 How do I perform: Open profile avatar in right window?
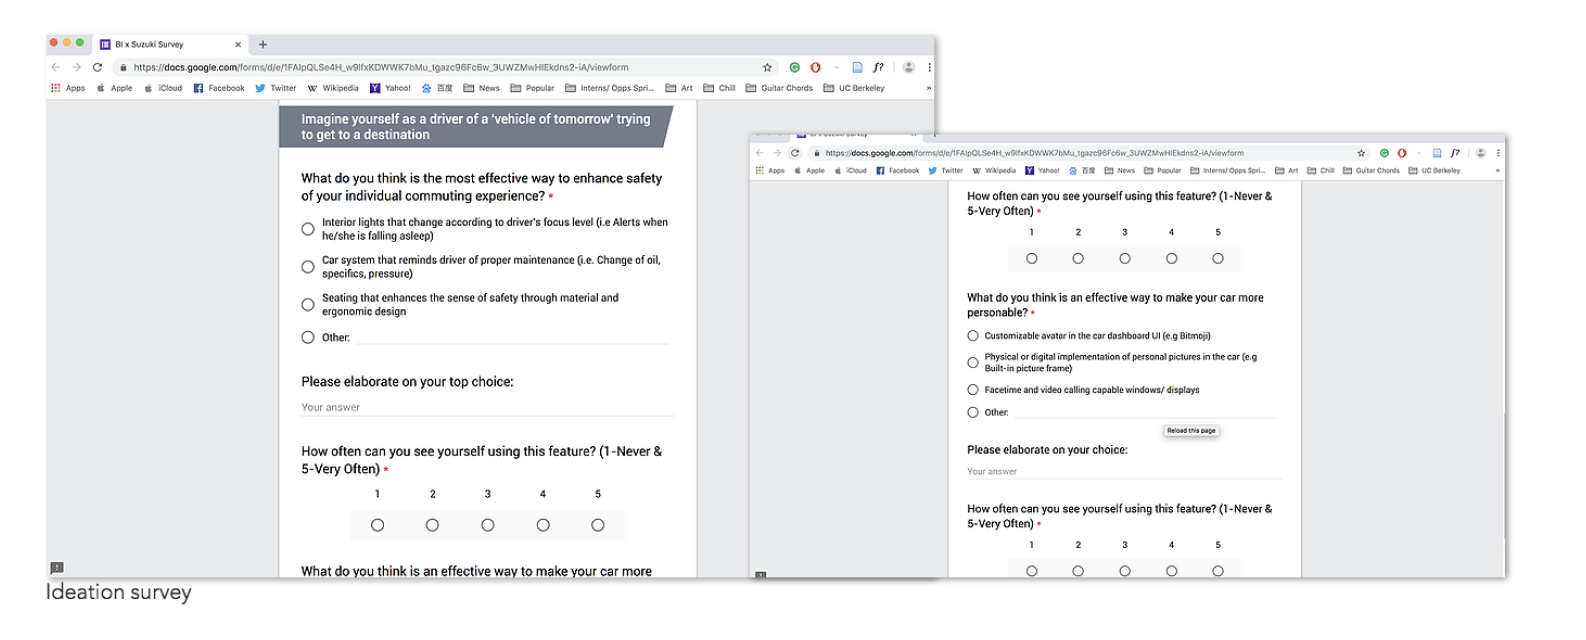pos(1481,153)
